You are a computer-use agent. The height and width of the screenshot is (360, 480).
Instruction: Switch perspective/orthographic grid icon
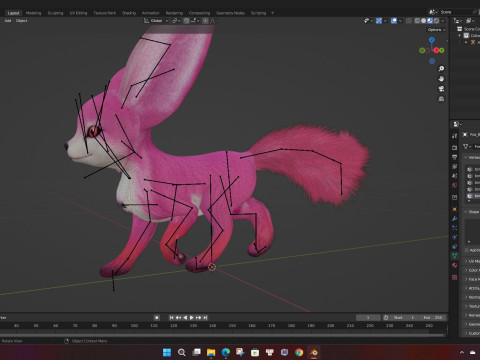coord(441,99)
